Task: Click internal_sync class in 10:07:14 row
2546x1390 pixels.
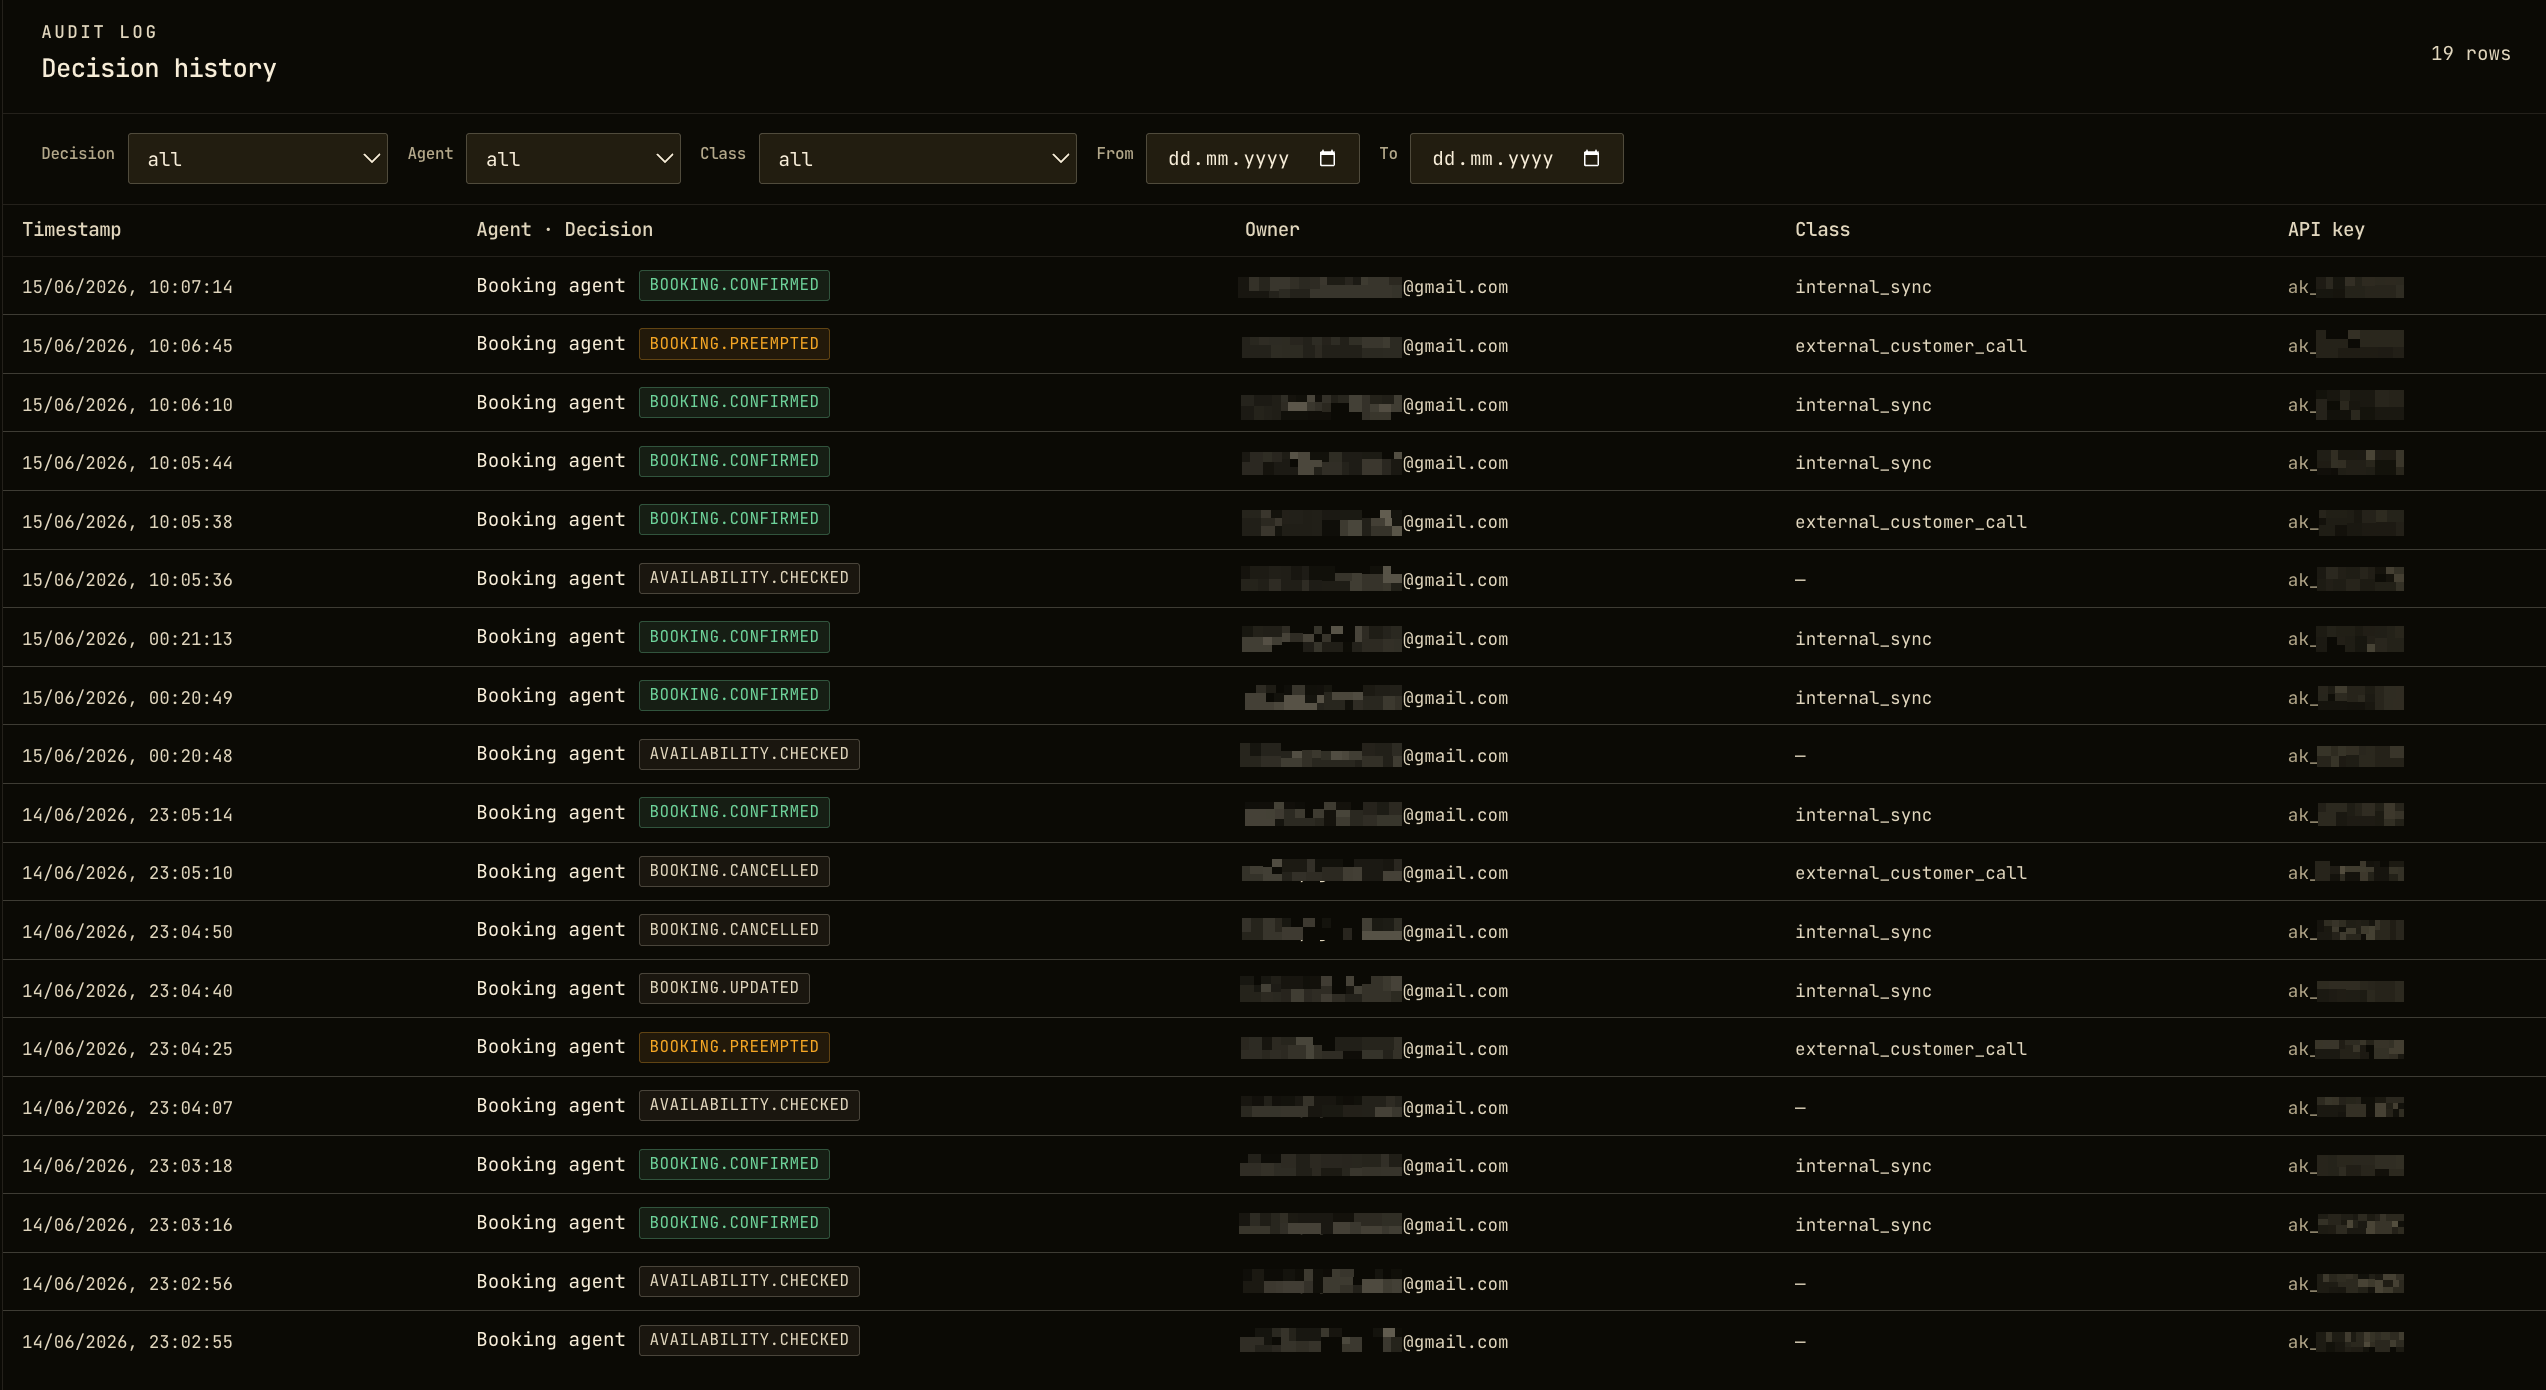Action: pos(1863,287)
